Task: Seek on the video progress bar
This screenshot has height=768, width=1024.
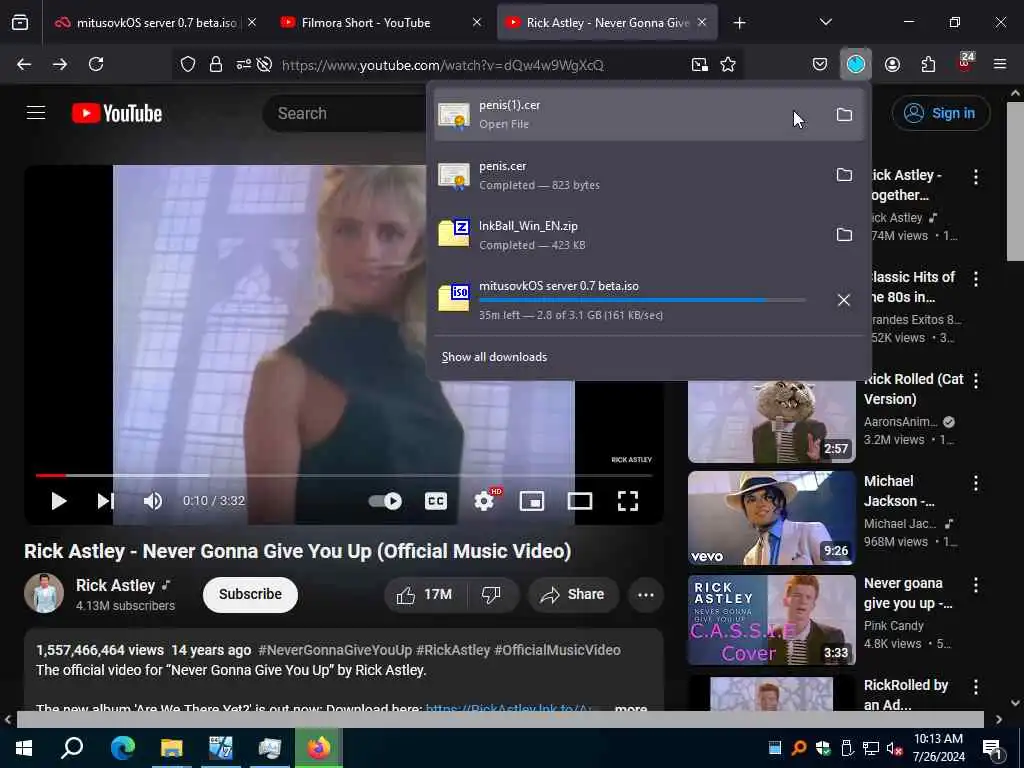Action: (344, 475)
